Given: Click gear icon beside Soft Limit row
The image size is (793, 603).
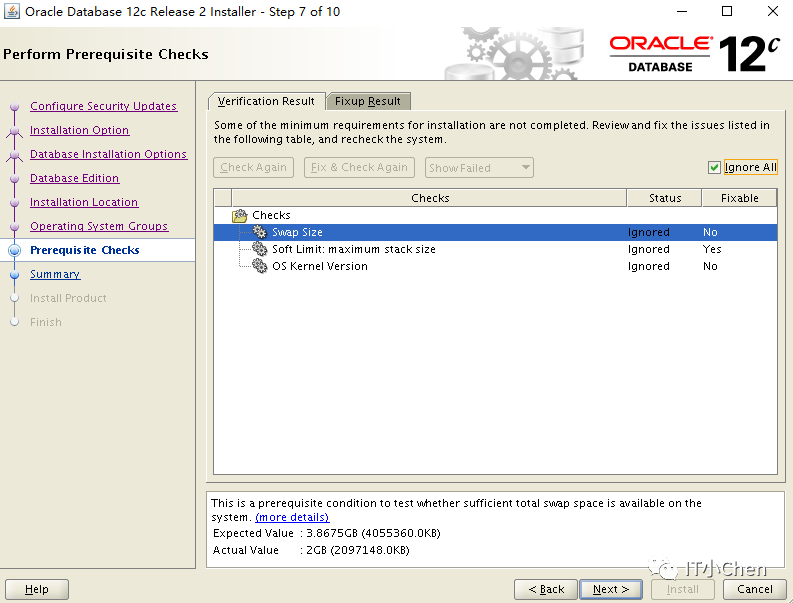Looking at the screenshot, I should [x=259, y=249].
